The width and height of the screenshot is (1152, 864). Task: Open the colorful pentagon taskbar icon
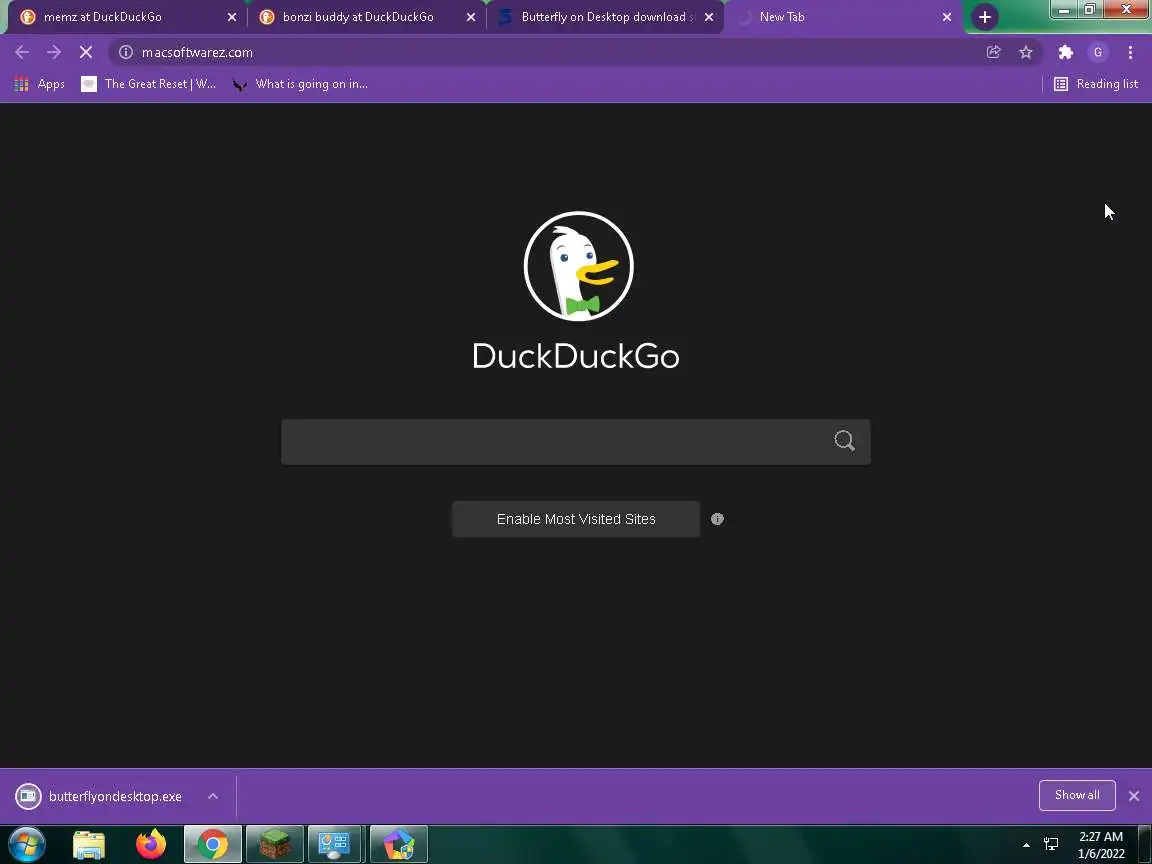click(x=399, y=844)
